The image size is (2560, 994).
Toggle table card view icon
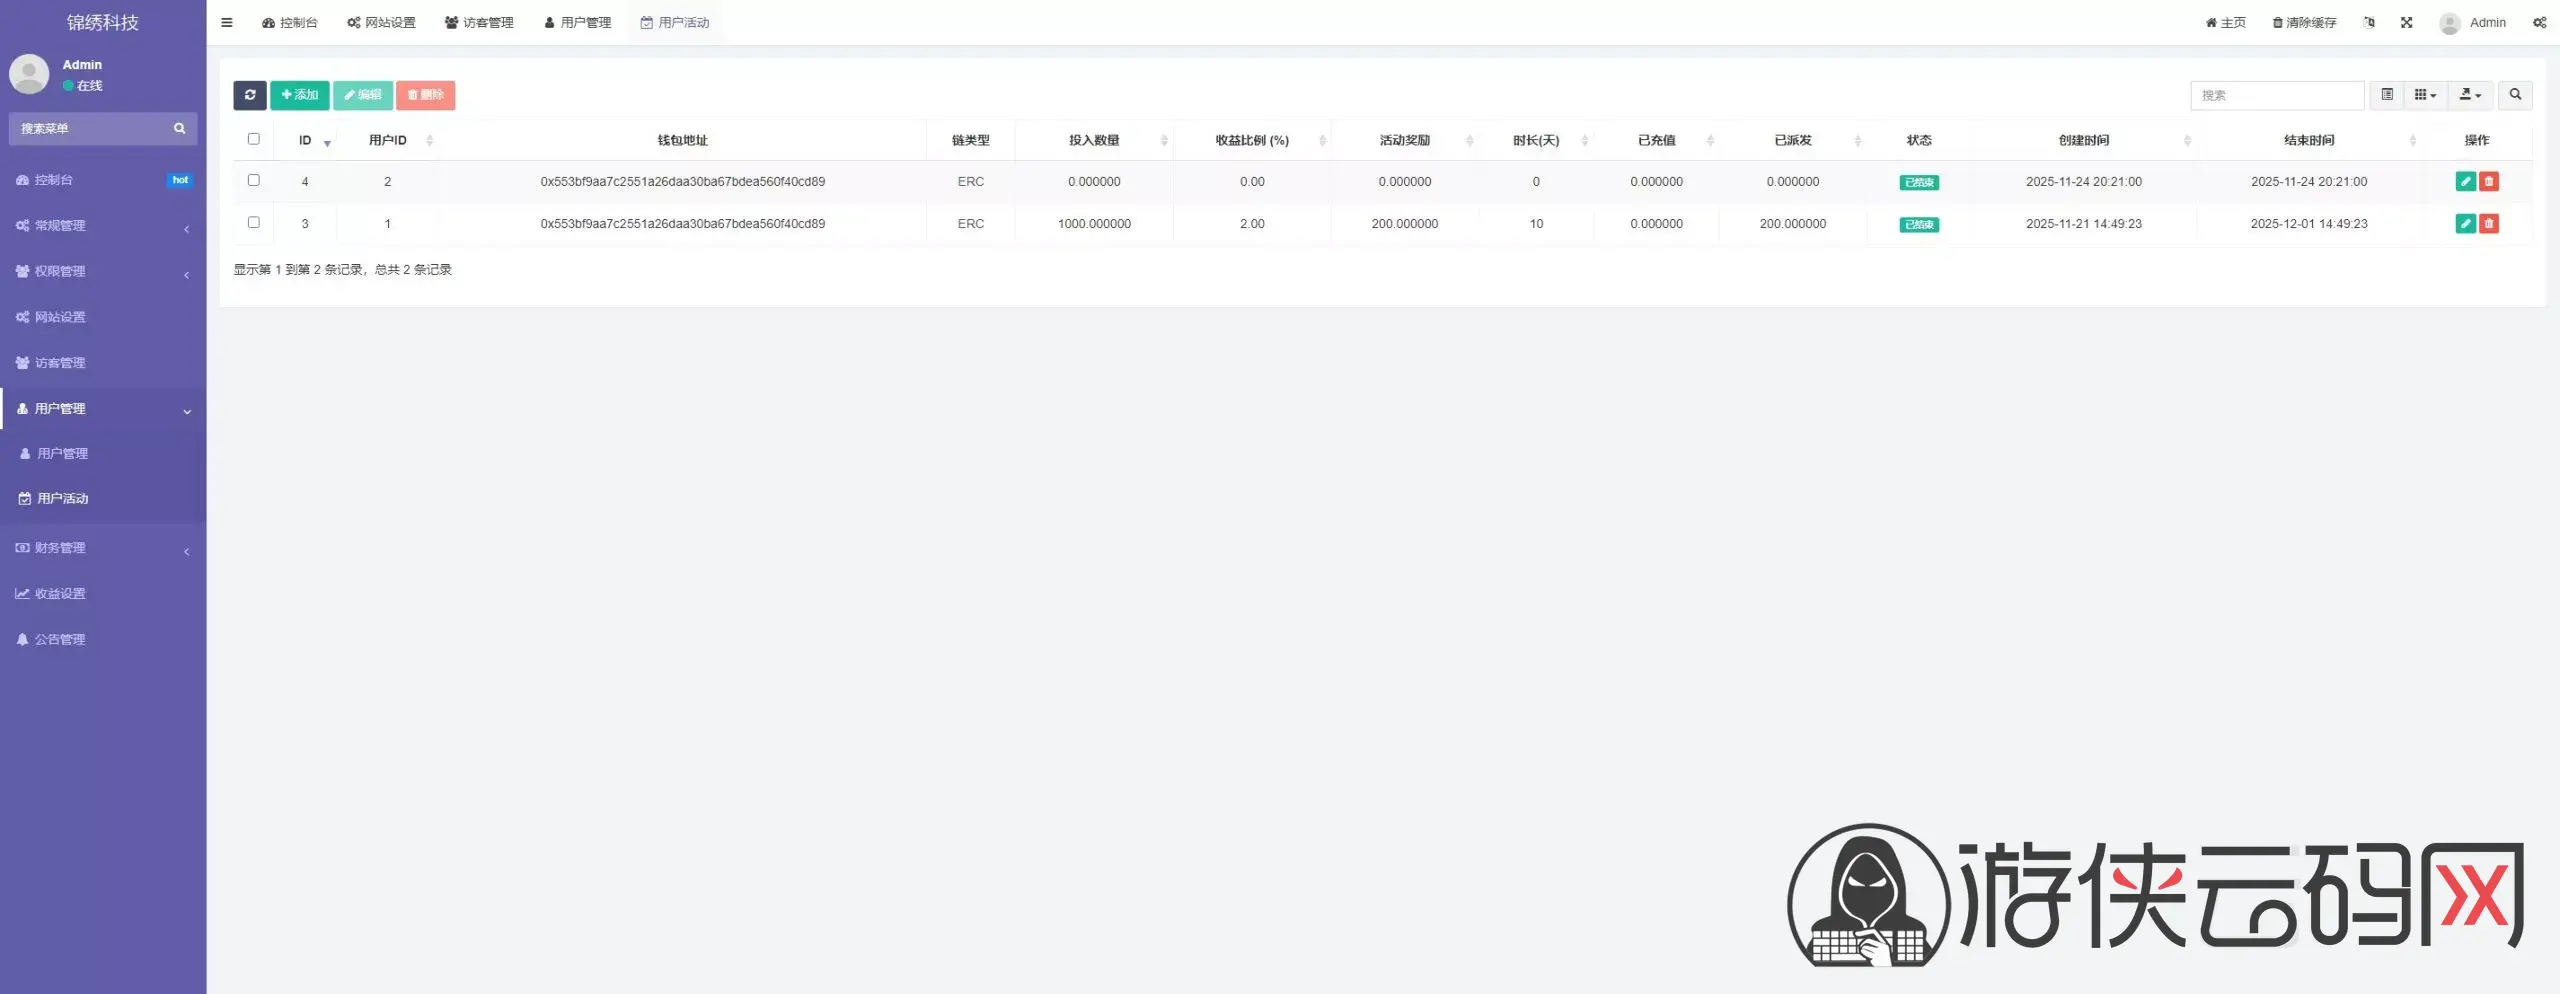(2387, 95)
